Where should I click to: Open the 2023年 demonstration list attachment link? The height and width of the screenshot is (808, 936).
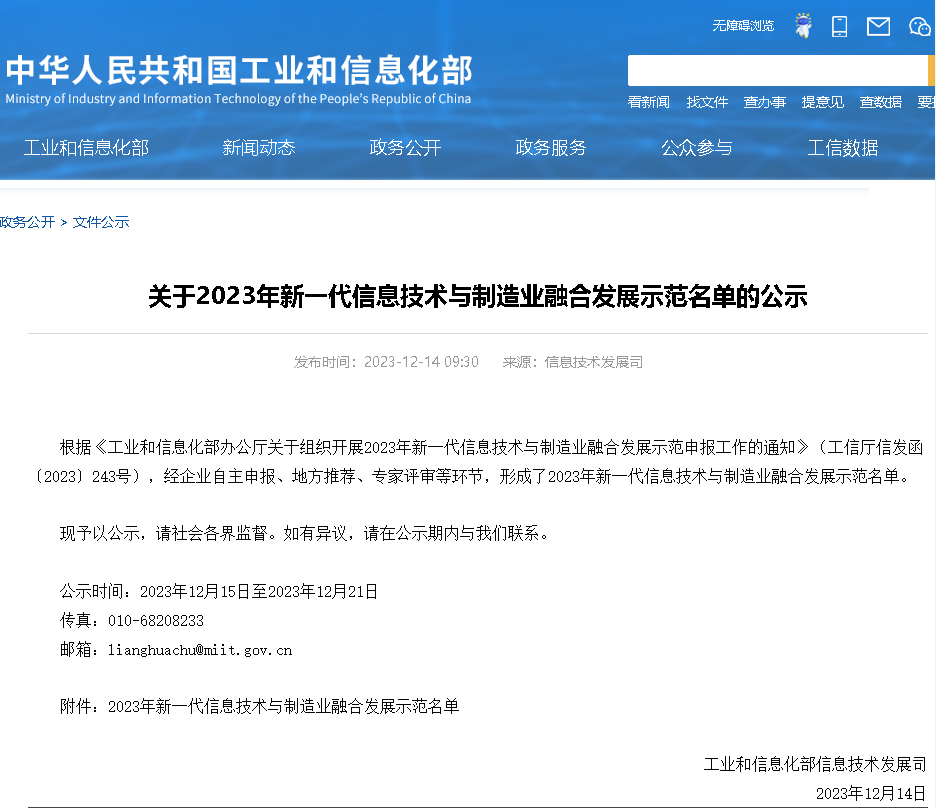[x=283, y=706]
